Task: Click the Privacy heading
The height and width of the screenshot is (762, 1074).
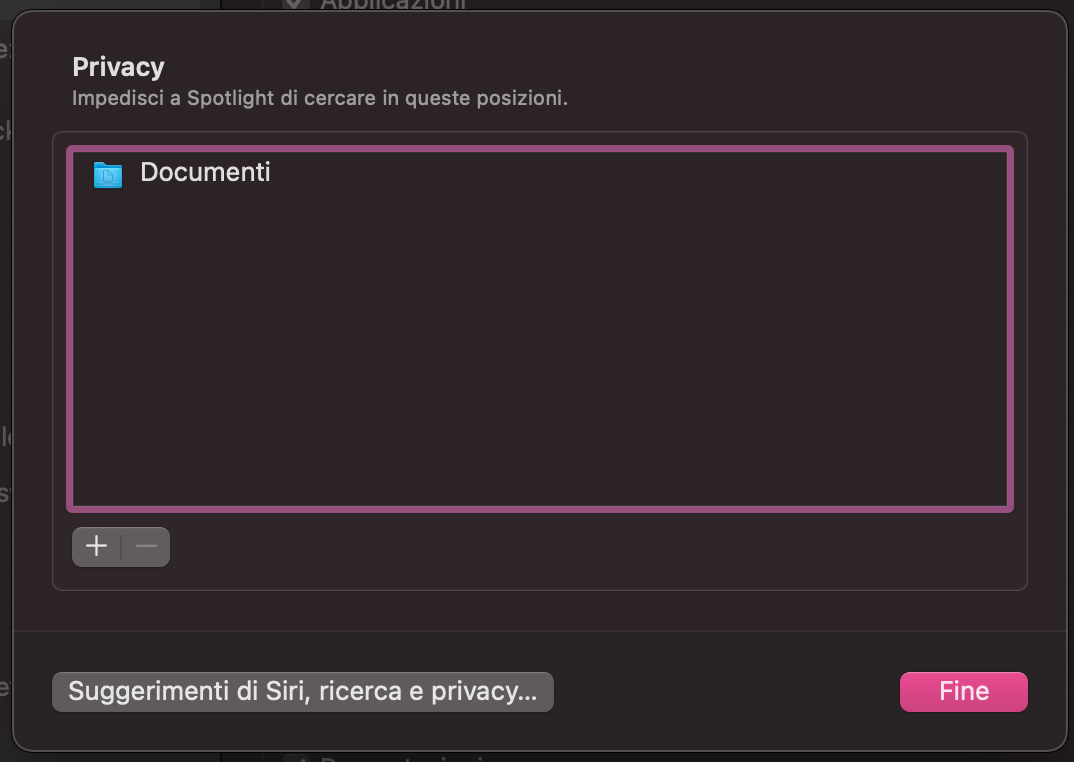Action: [x=118, y=67]
